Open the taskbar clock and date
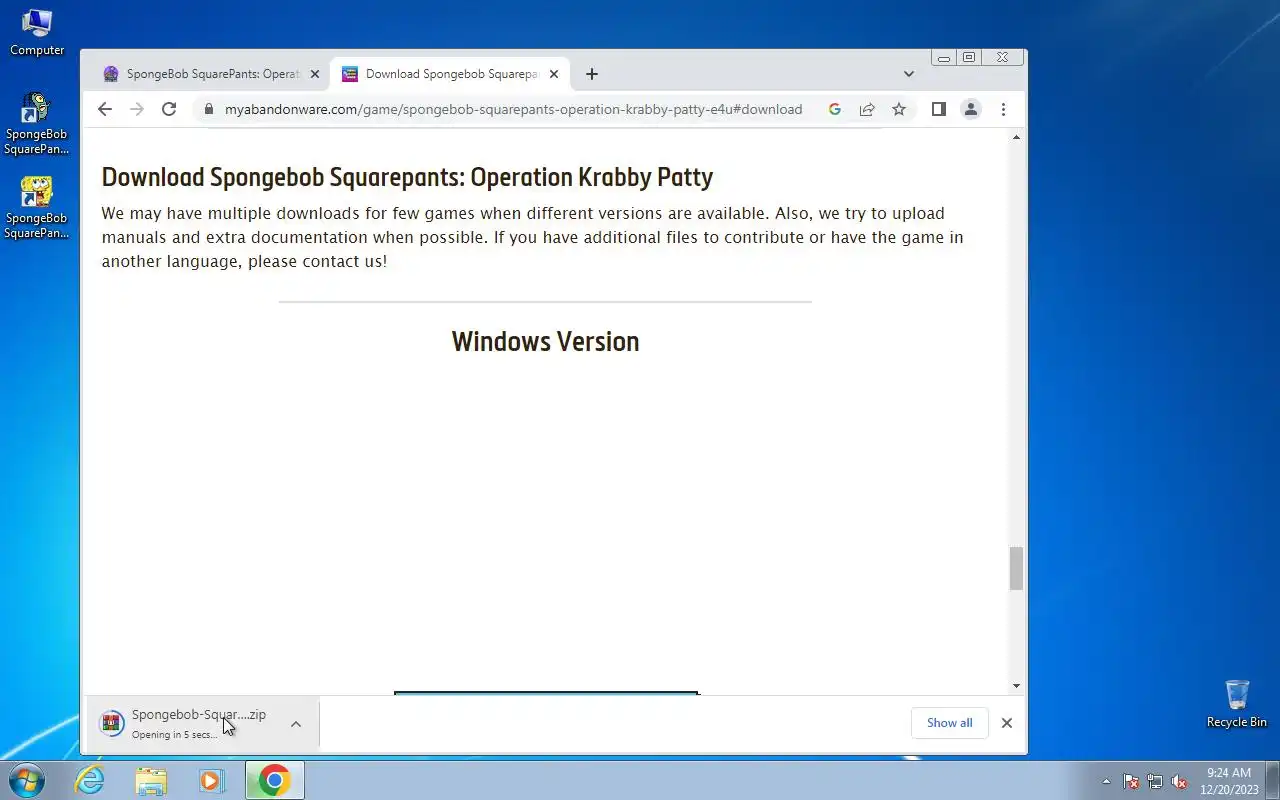 1229,781
